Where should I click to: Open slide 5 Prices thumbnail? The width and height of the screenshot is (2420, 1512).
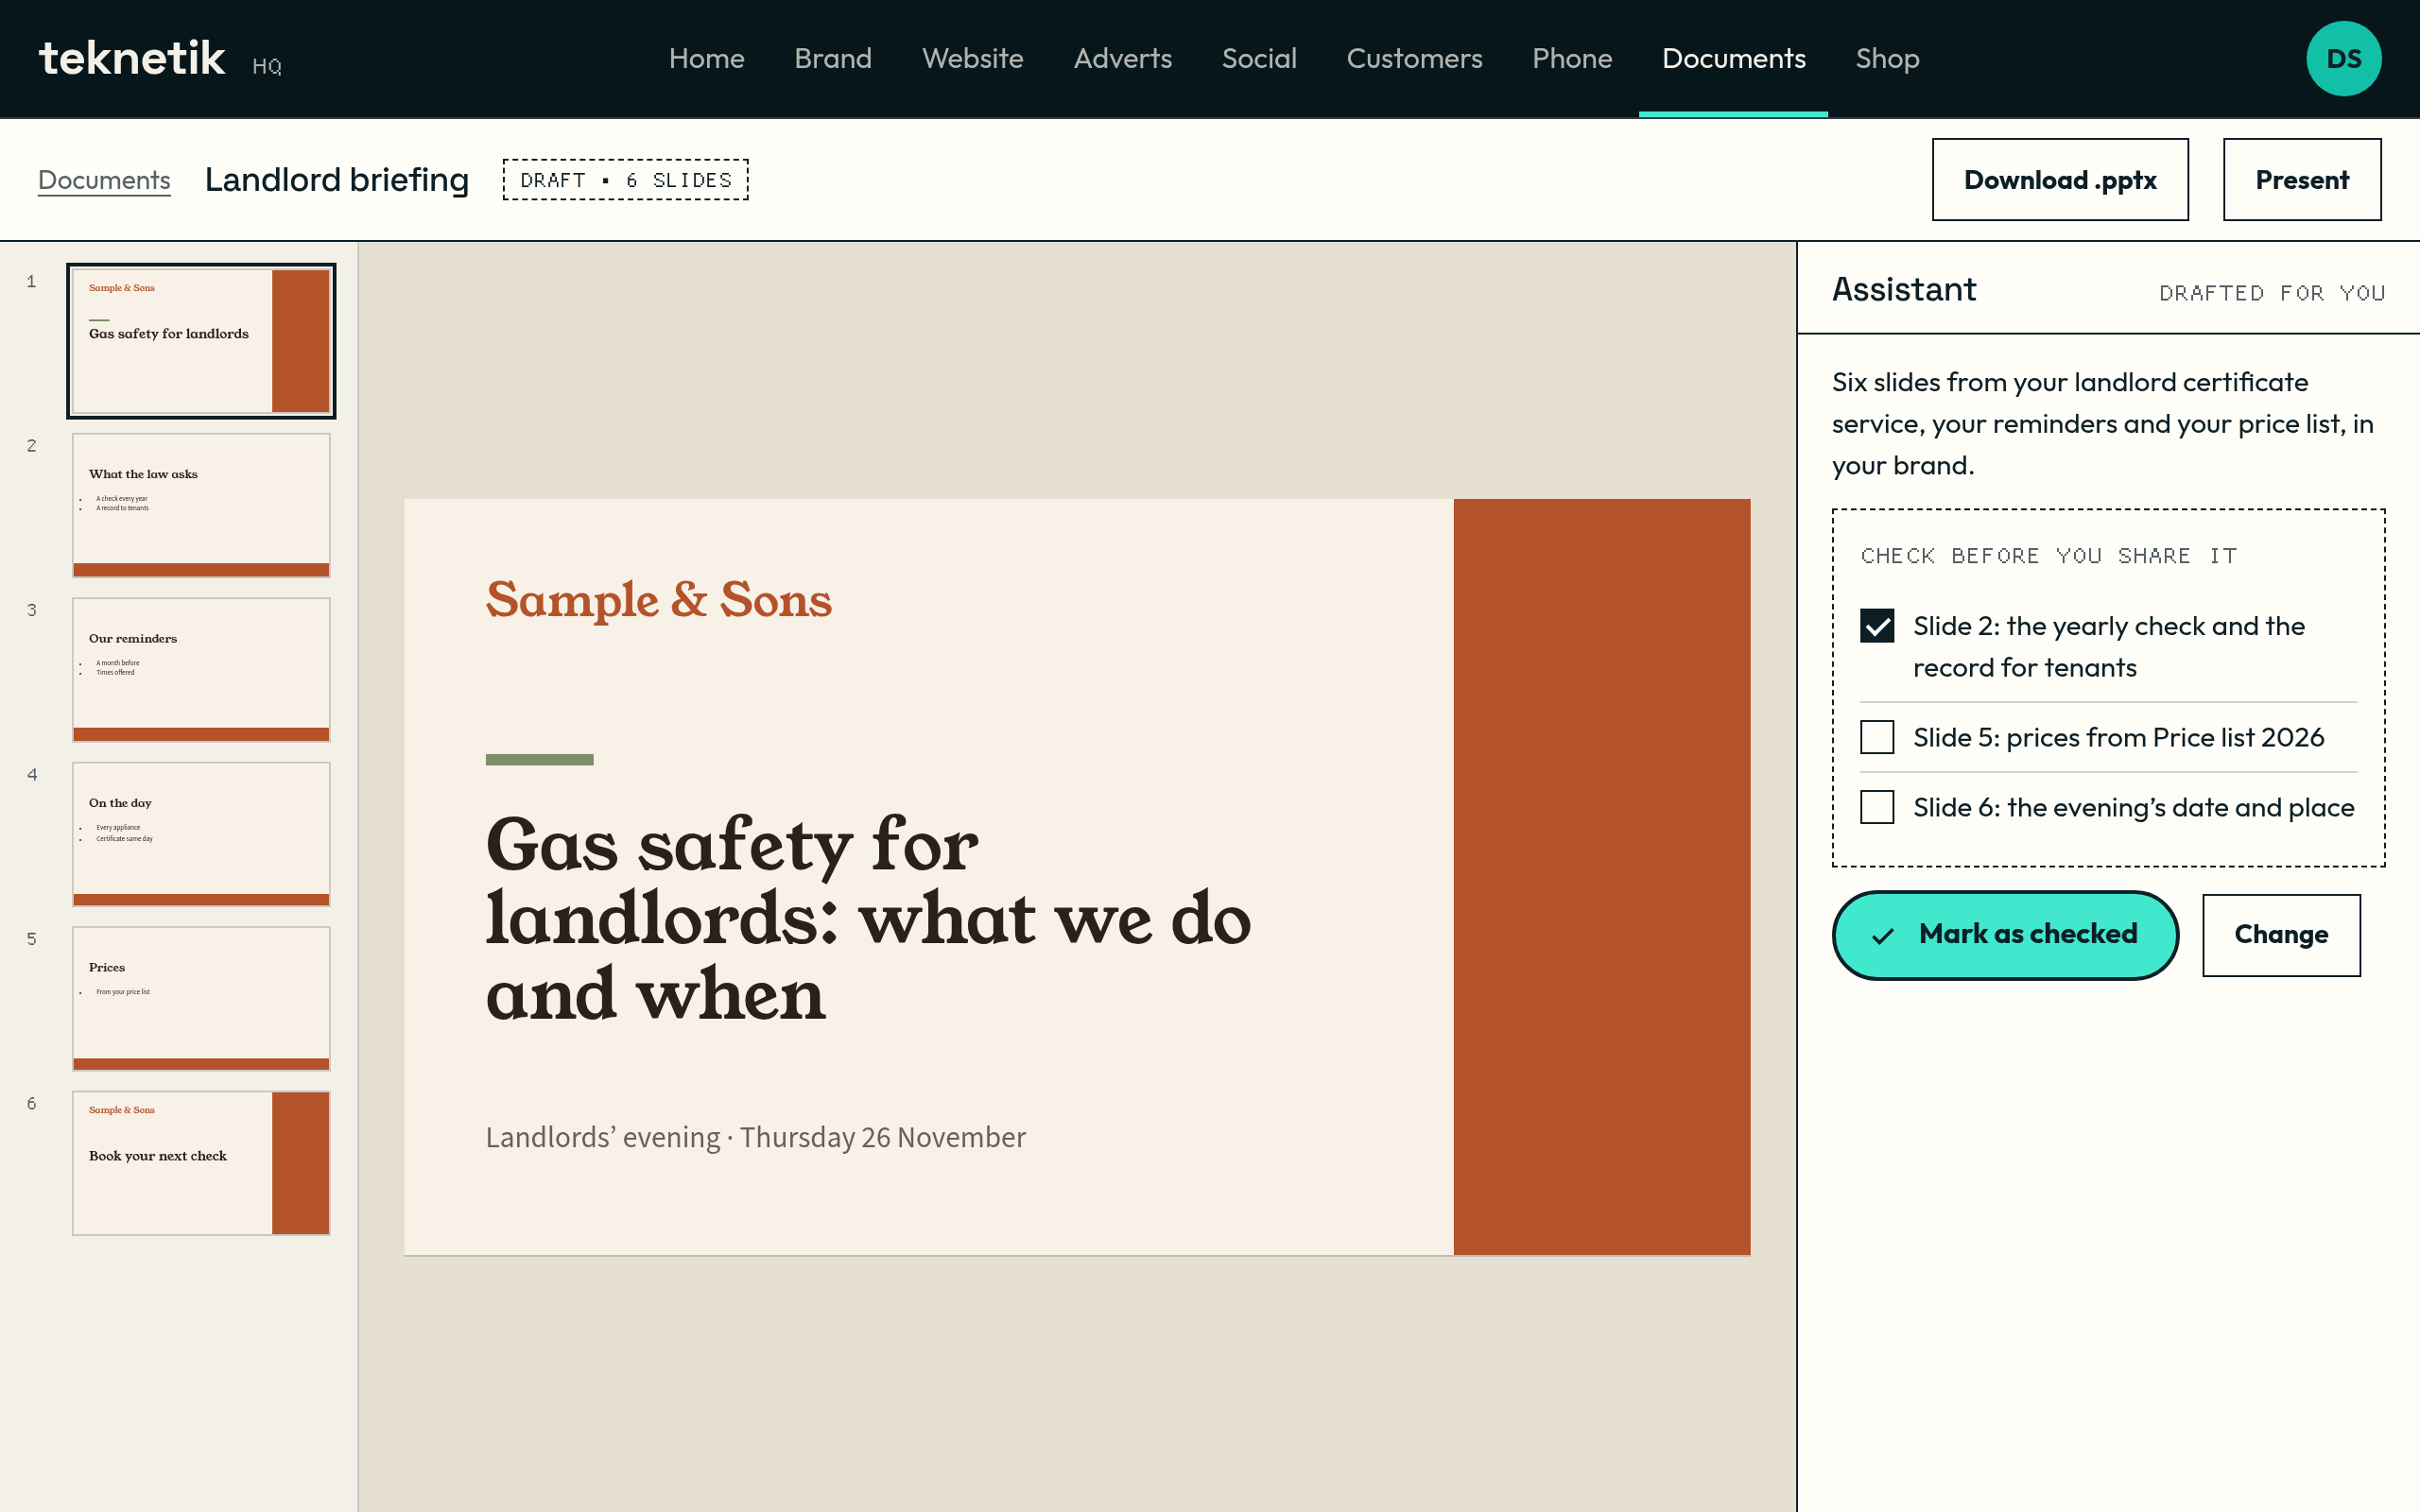201,999
